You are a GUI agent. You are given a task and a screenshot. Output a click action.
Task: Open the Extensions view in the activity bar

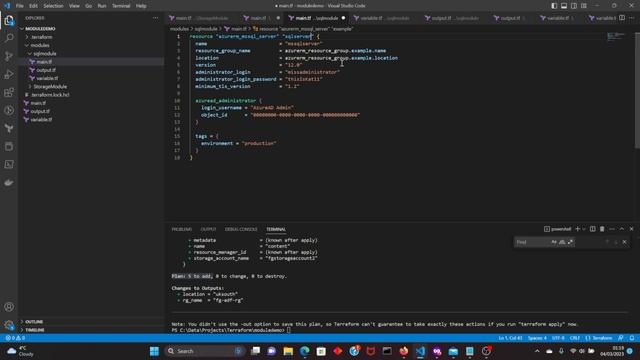(9, 92)
